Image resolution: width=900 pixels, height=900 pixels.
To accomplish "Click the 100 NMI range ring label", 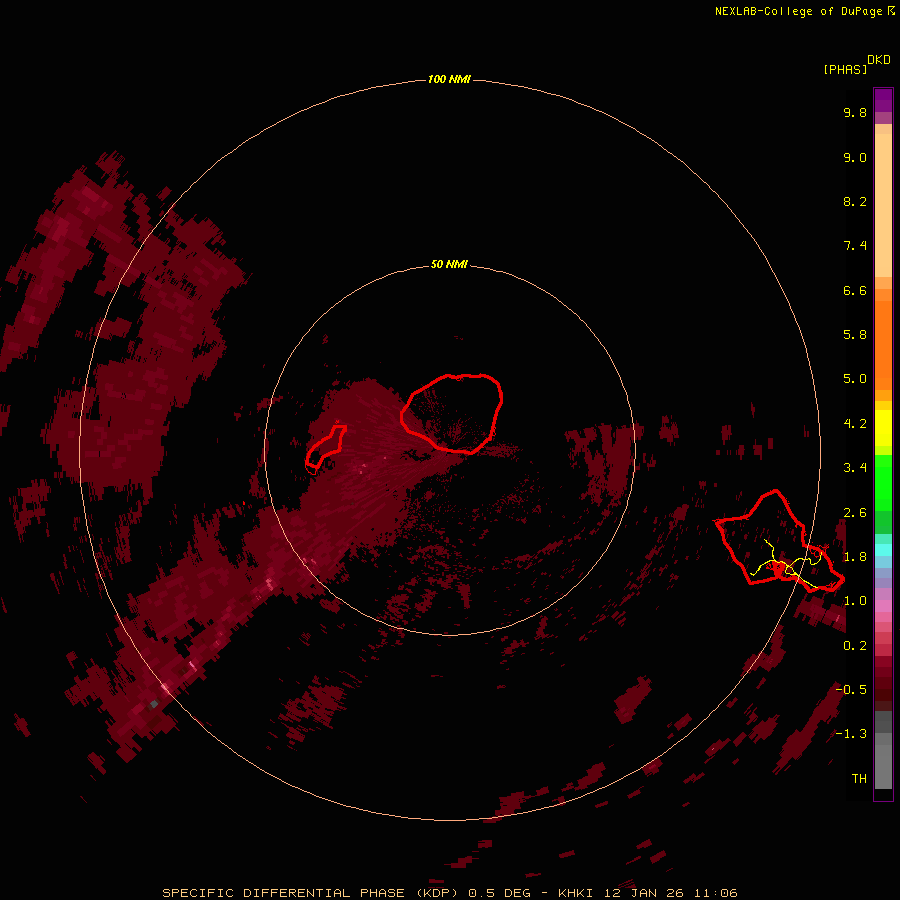I will coord(449,79).
